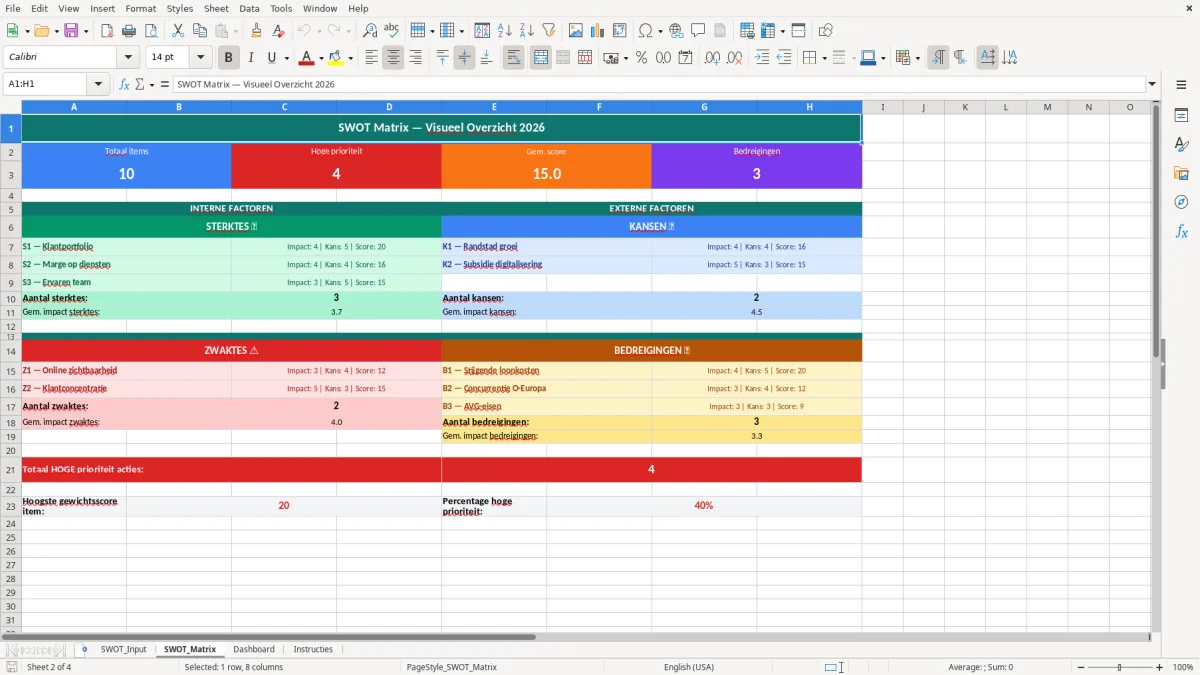Toggle Underline formatting

(x=271, y=58)
